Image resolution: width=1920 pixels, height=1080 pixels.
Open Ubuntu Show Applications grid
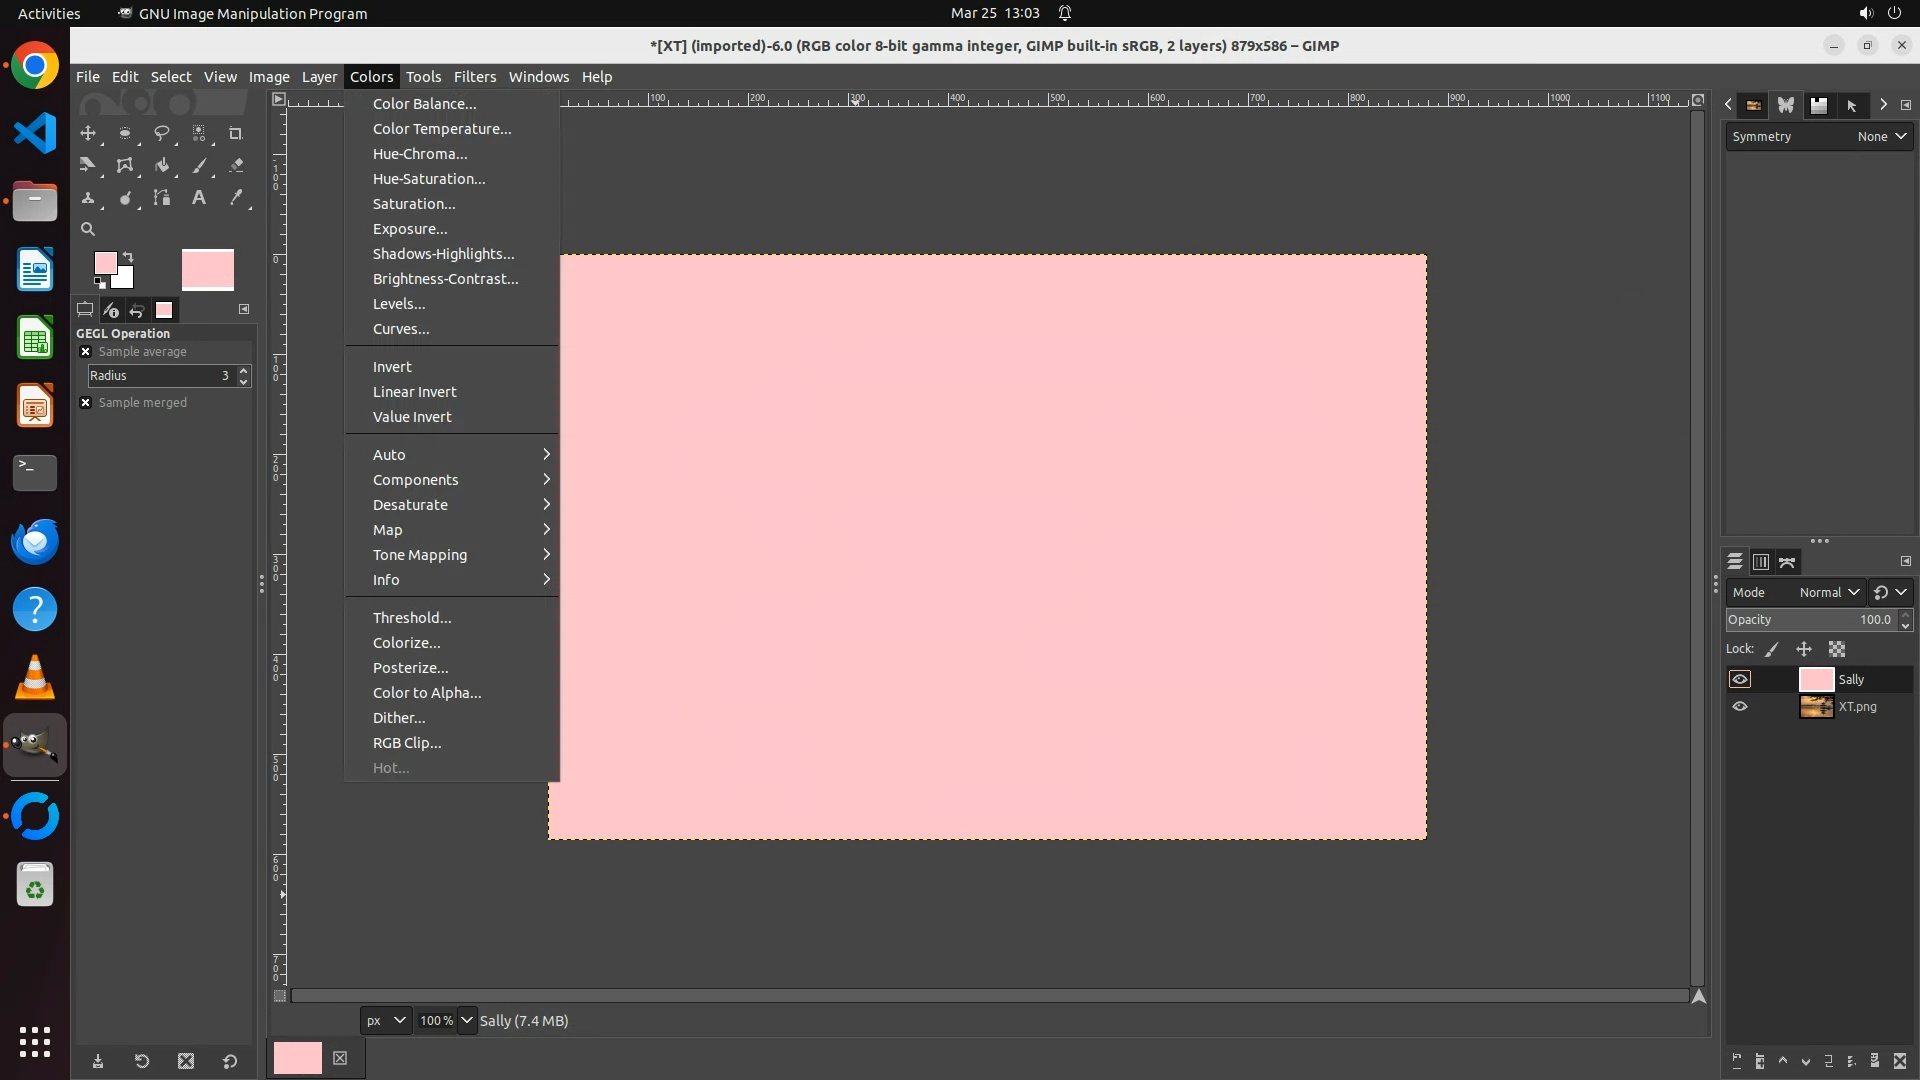[35, 1041]
